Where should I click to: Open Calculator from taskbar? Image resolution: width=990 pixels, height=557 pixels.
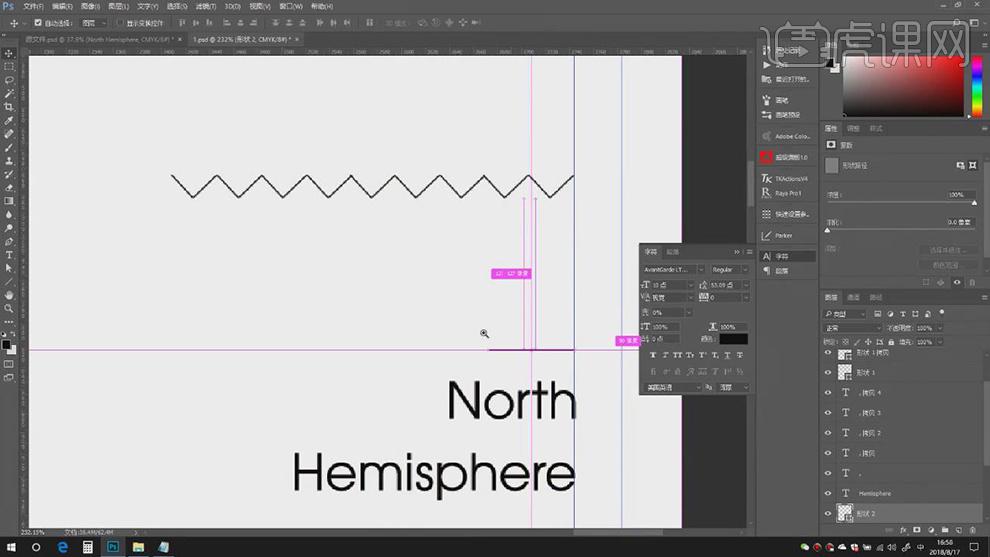pyautogui.click(x=87, y=547)
